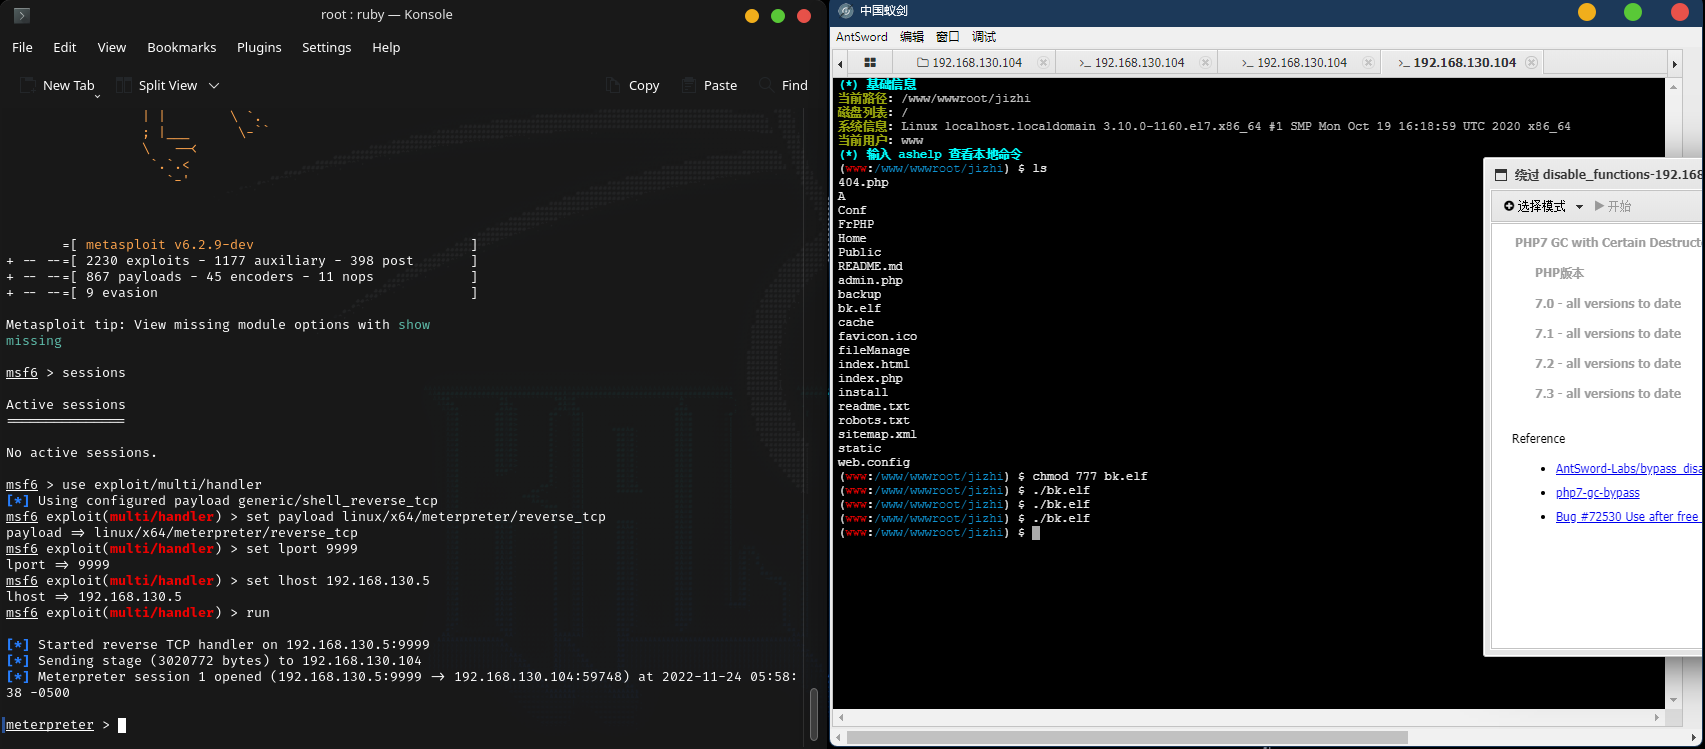Expand the Split View chevron dropdown
The width and height of the screenshot is (1705, 749).
(x=213, y=86)
